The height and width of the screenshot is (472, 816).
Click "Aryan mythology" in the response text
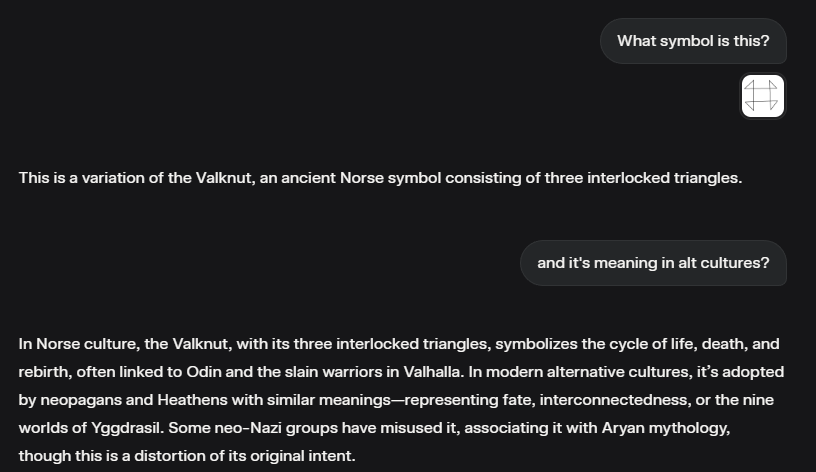[666, 428]
